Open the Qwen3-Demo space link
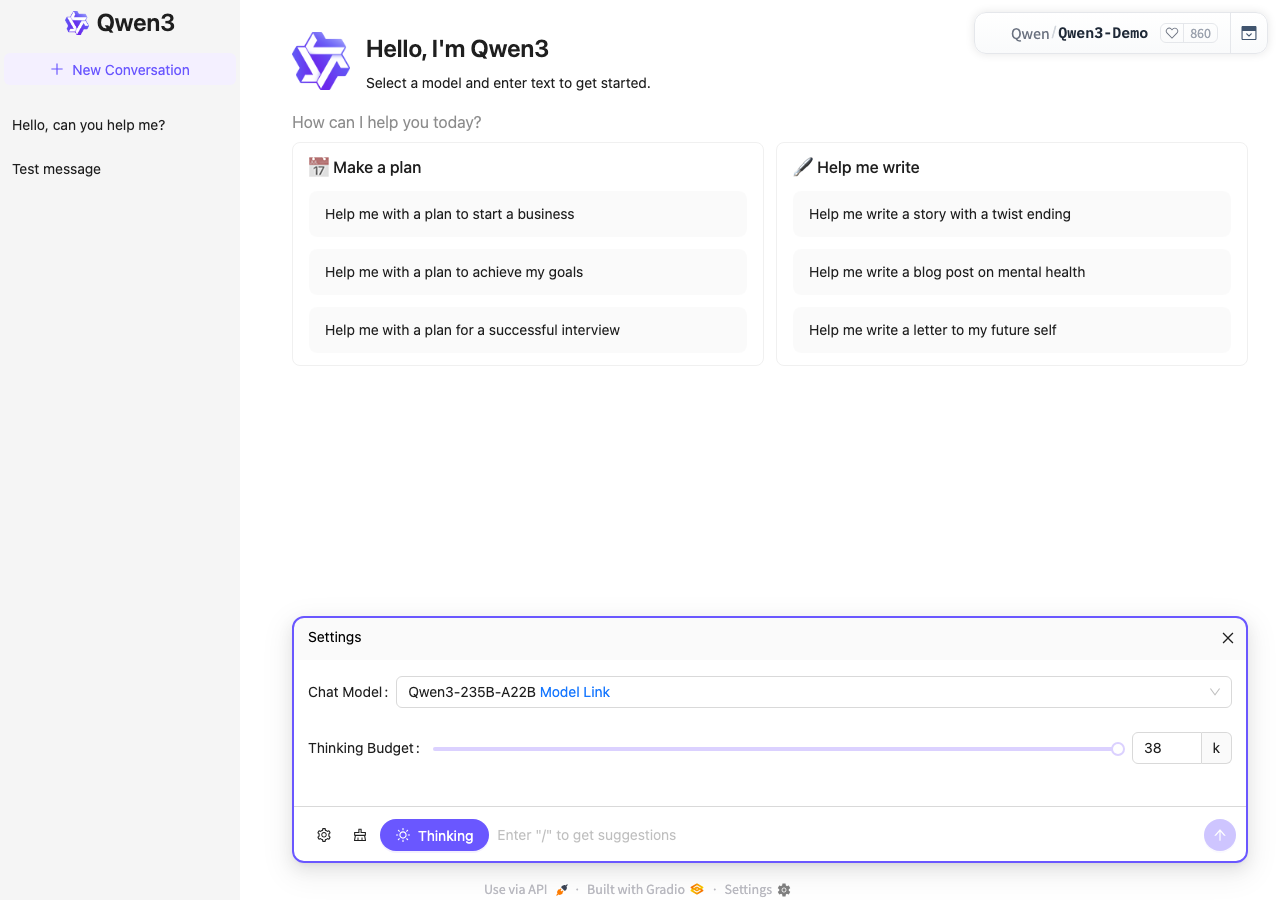This screenshot has width=1280, height=900. [1103, 33]
